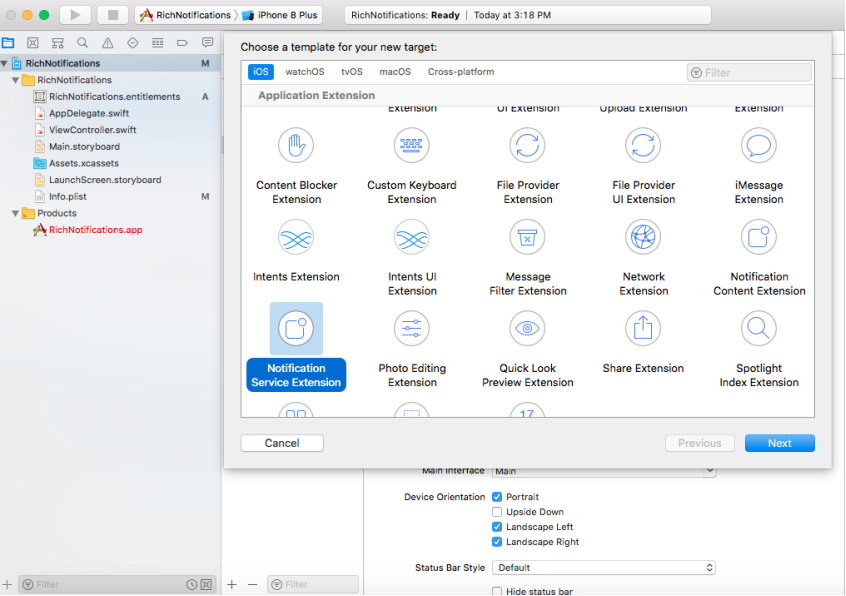Screen dimensions: 846x596
Task: Toggle source-control status filter icon
Action: (206, 584)
